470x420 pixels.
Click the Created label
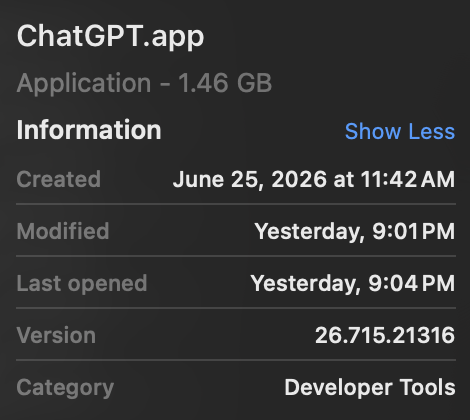pos(59,179)
